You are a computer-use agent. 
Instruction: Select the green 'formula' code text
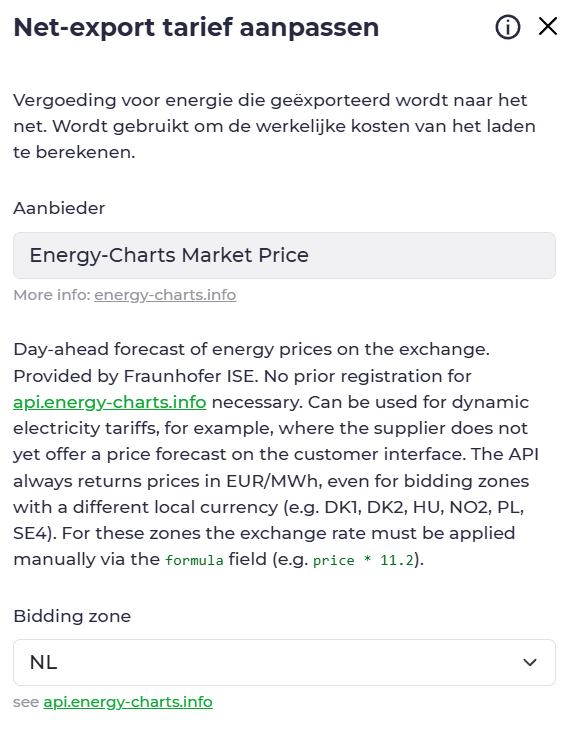click(194, 560)
